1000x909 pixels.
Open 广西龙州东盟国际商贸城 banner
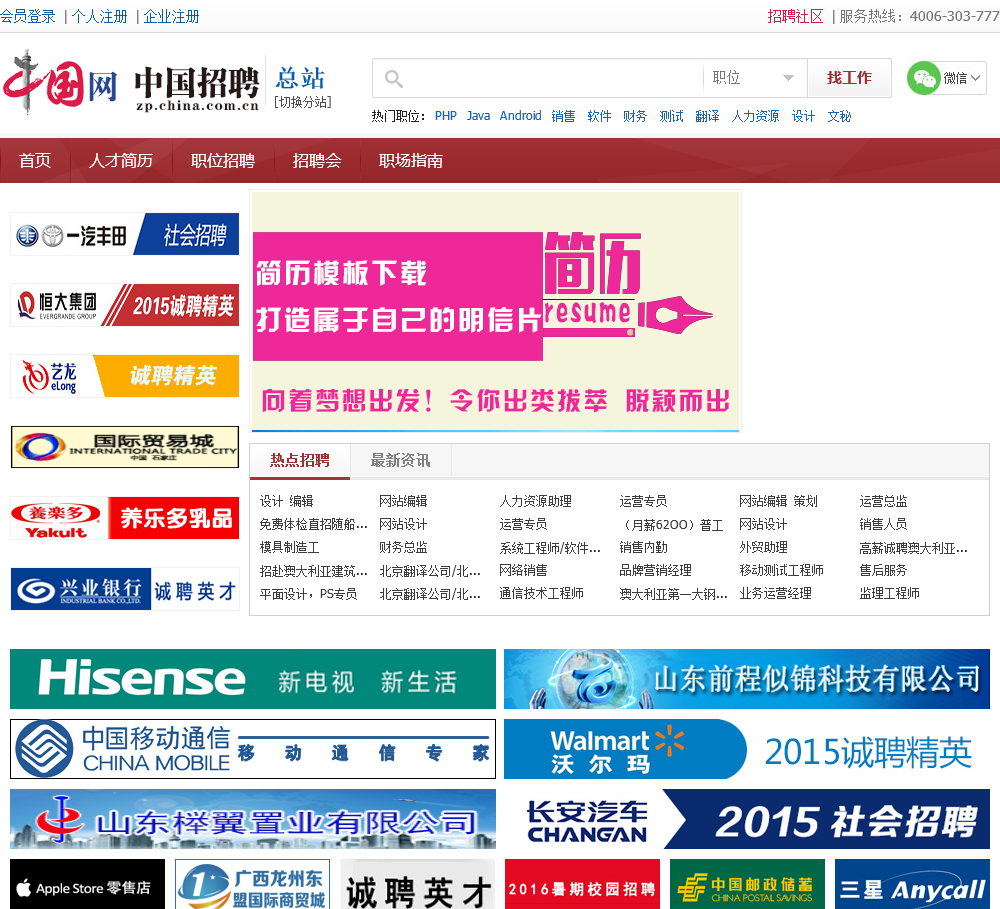[x=253, y=884]
